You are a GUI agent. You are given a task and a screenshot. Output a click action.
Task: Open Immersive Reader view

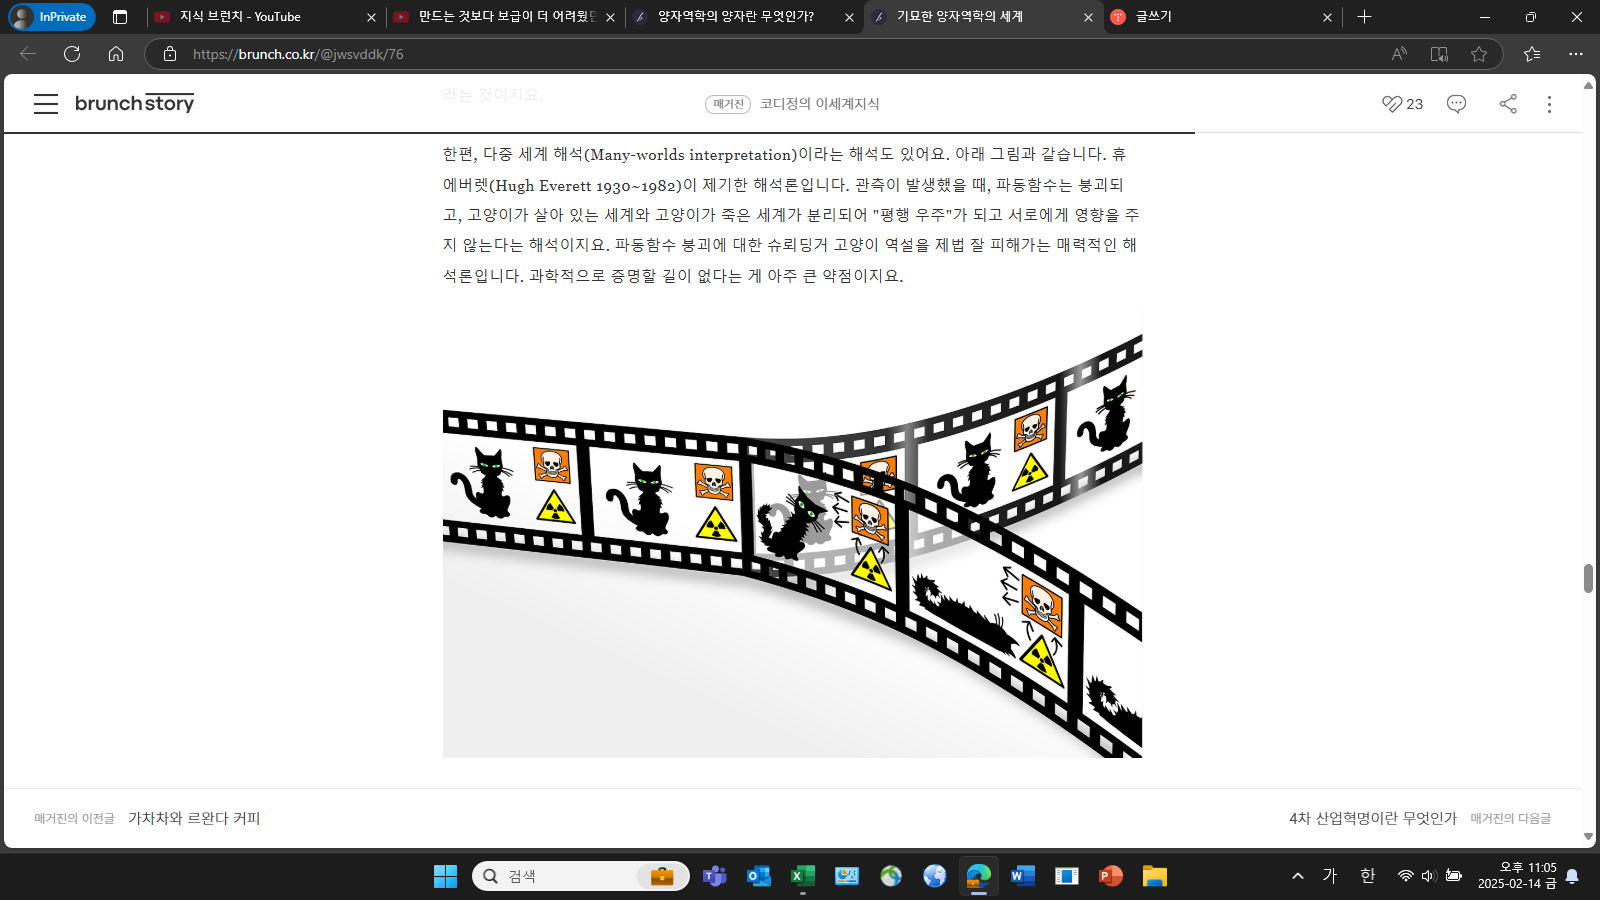click(1439, 54)
